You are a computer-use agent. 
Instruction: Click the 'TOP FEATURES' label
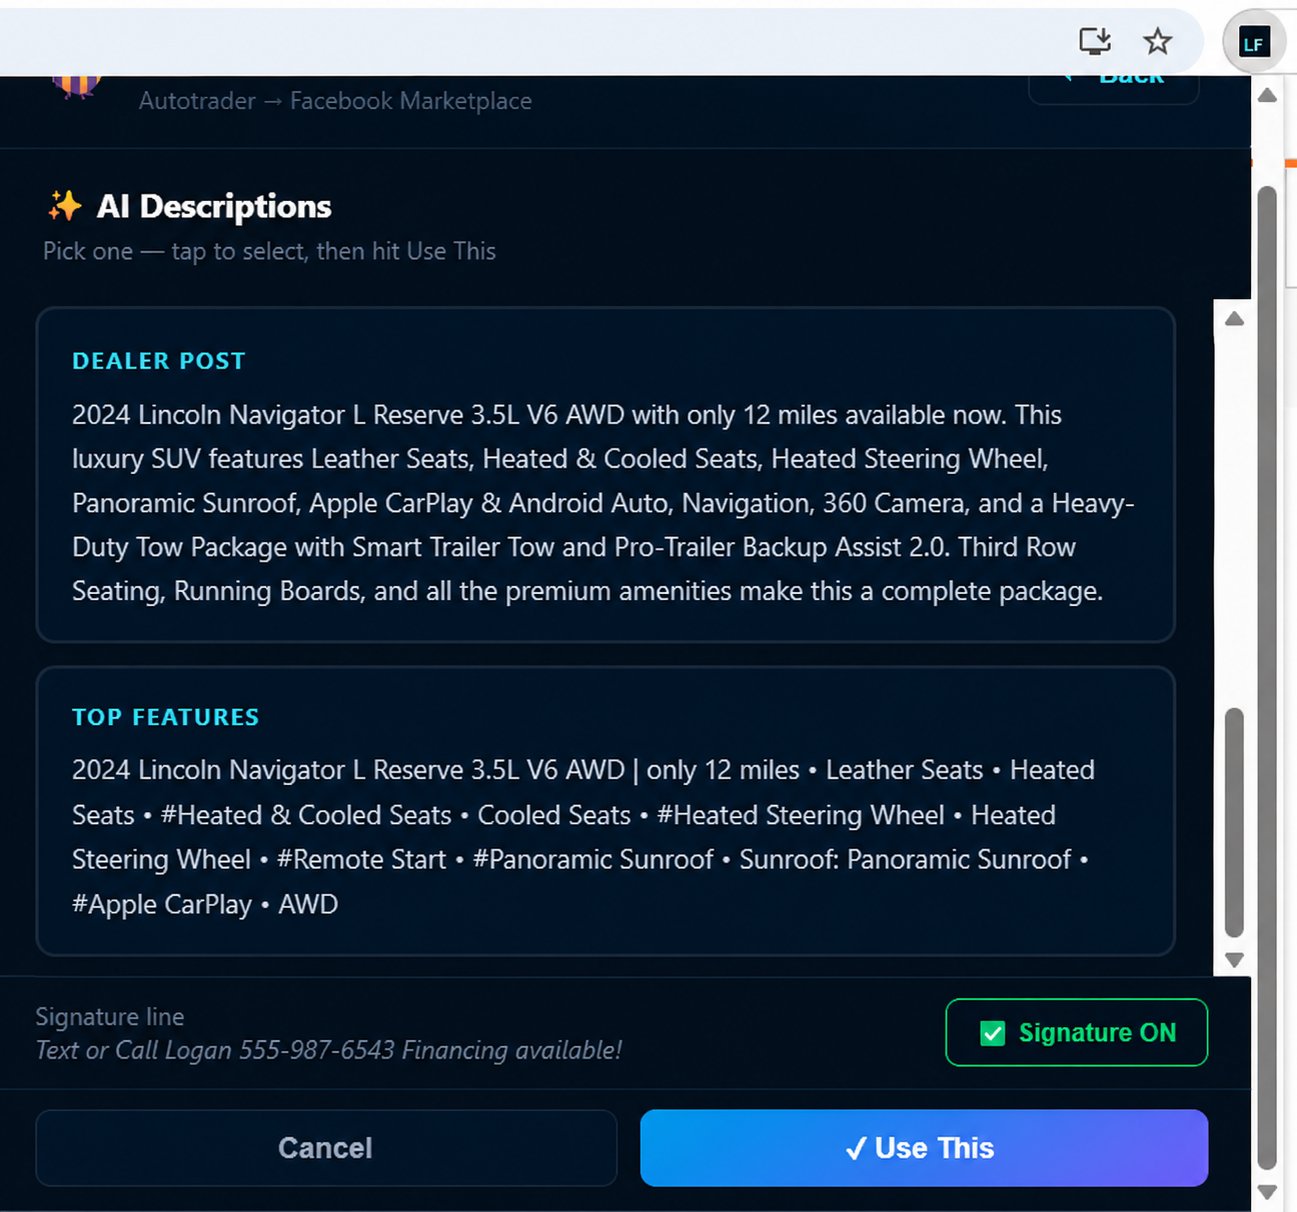point(166,717)
